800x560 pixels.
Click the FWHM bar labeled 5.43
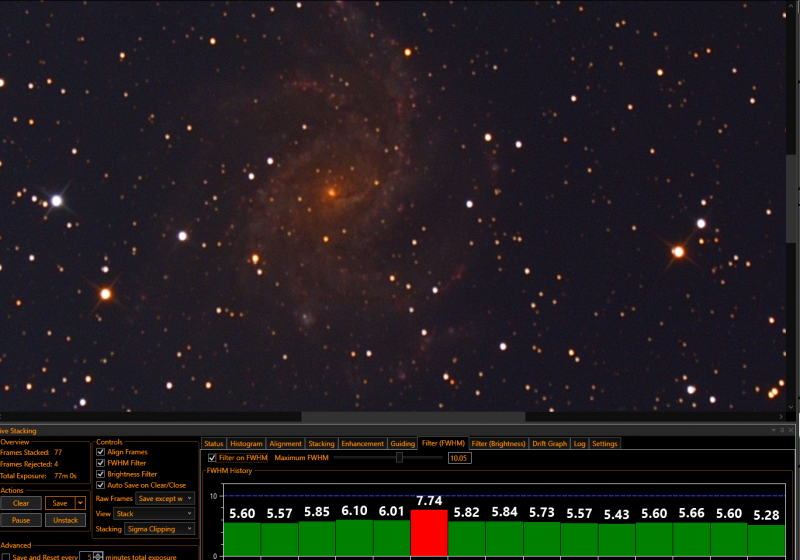[616, 540]
